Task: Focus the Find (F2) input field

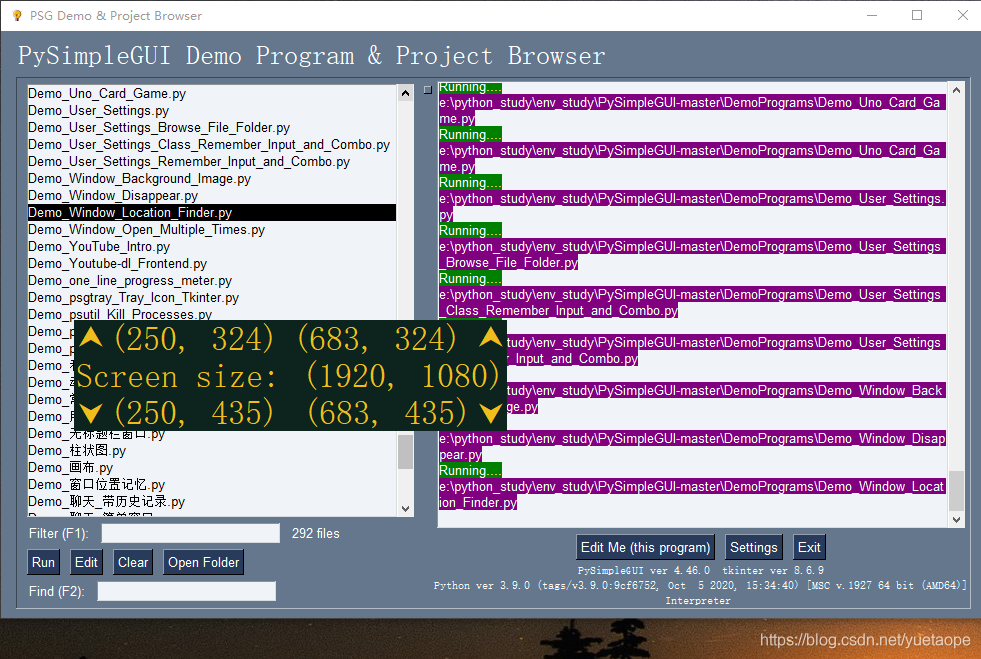Action: pyautogui.click(x=186, y=591)
